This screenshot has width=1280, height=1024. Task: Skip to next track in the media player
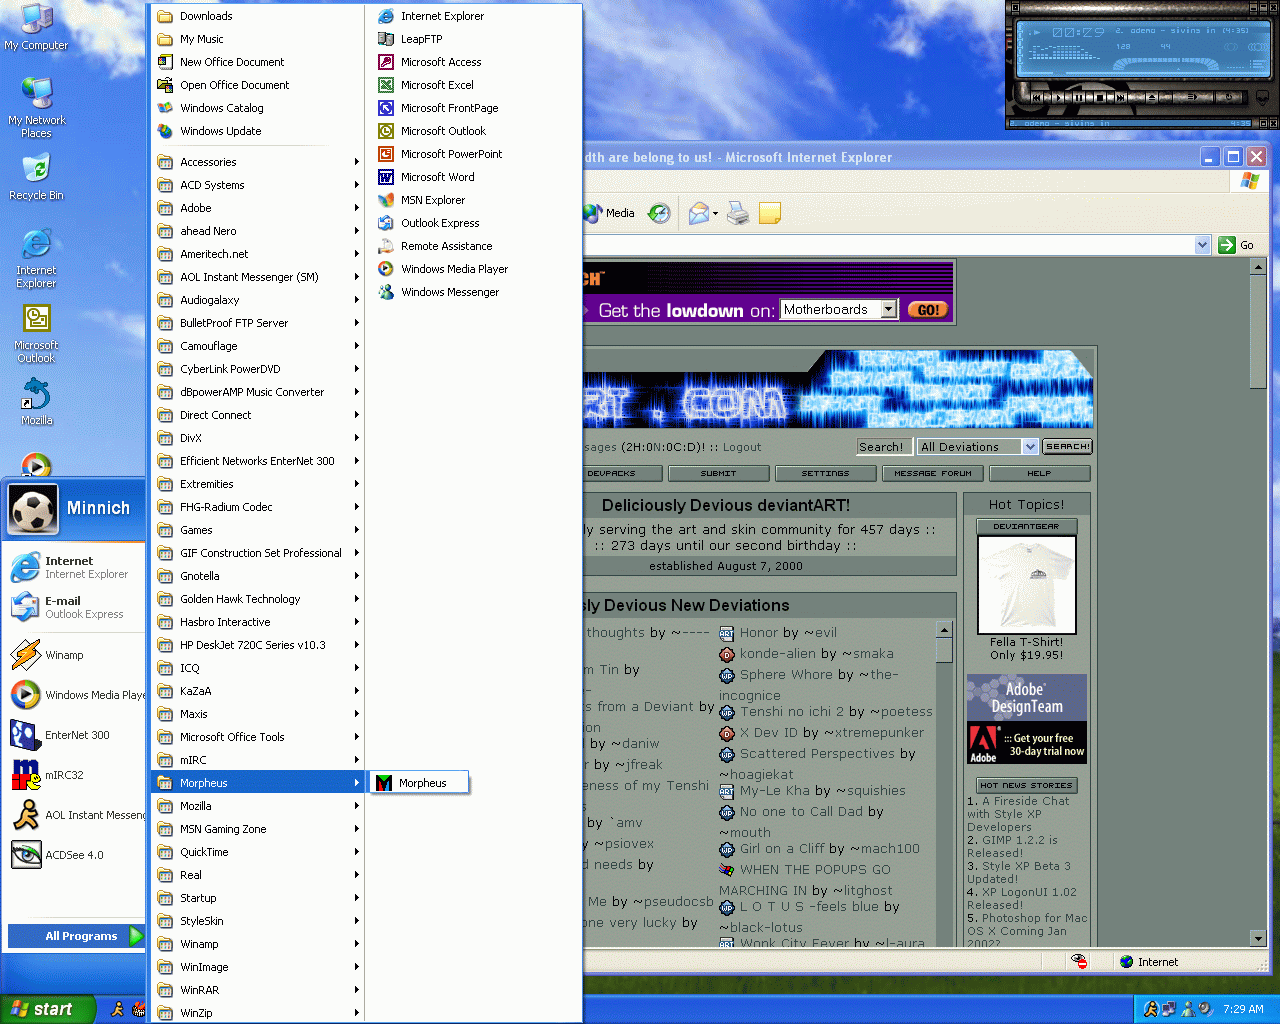point(1121,98)
